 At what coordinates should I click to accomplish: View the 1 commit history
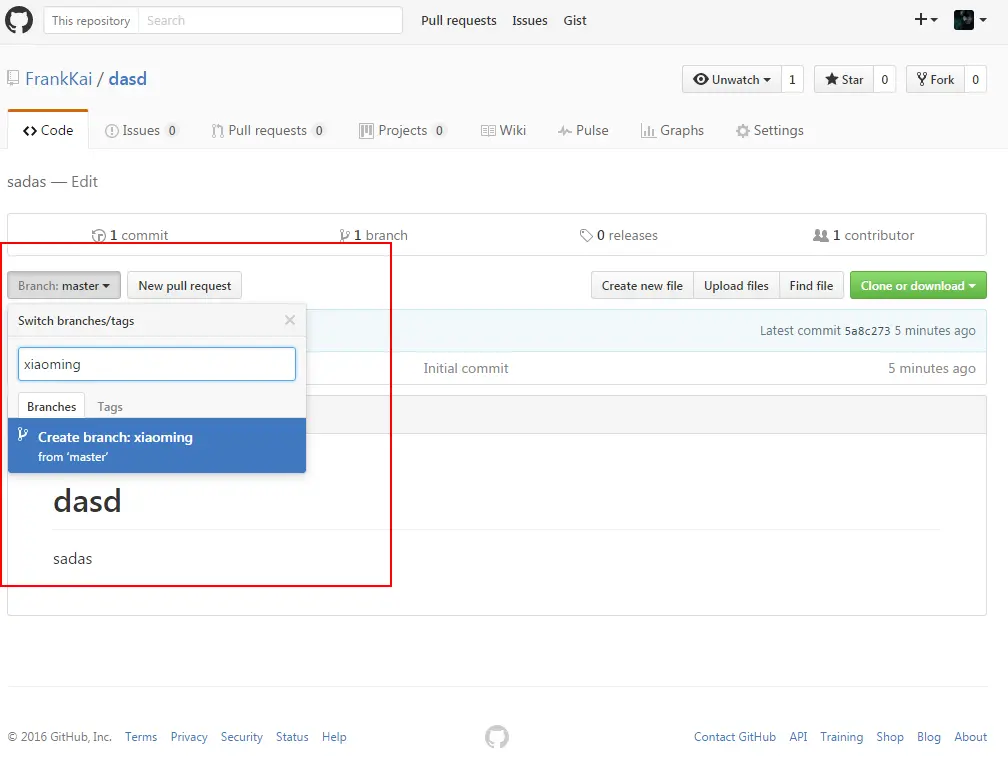pyautogui.click(x=130, y=235)
